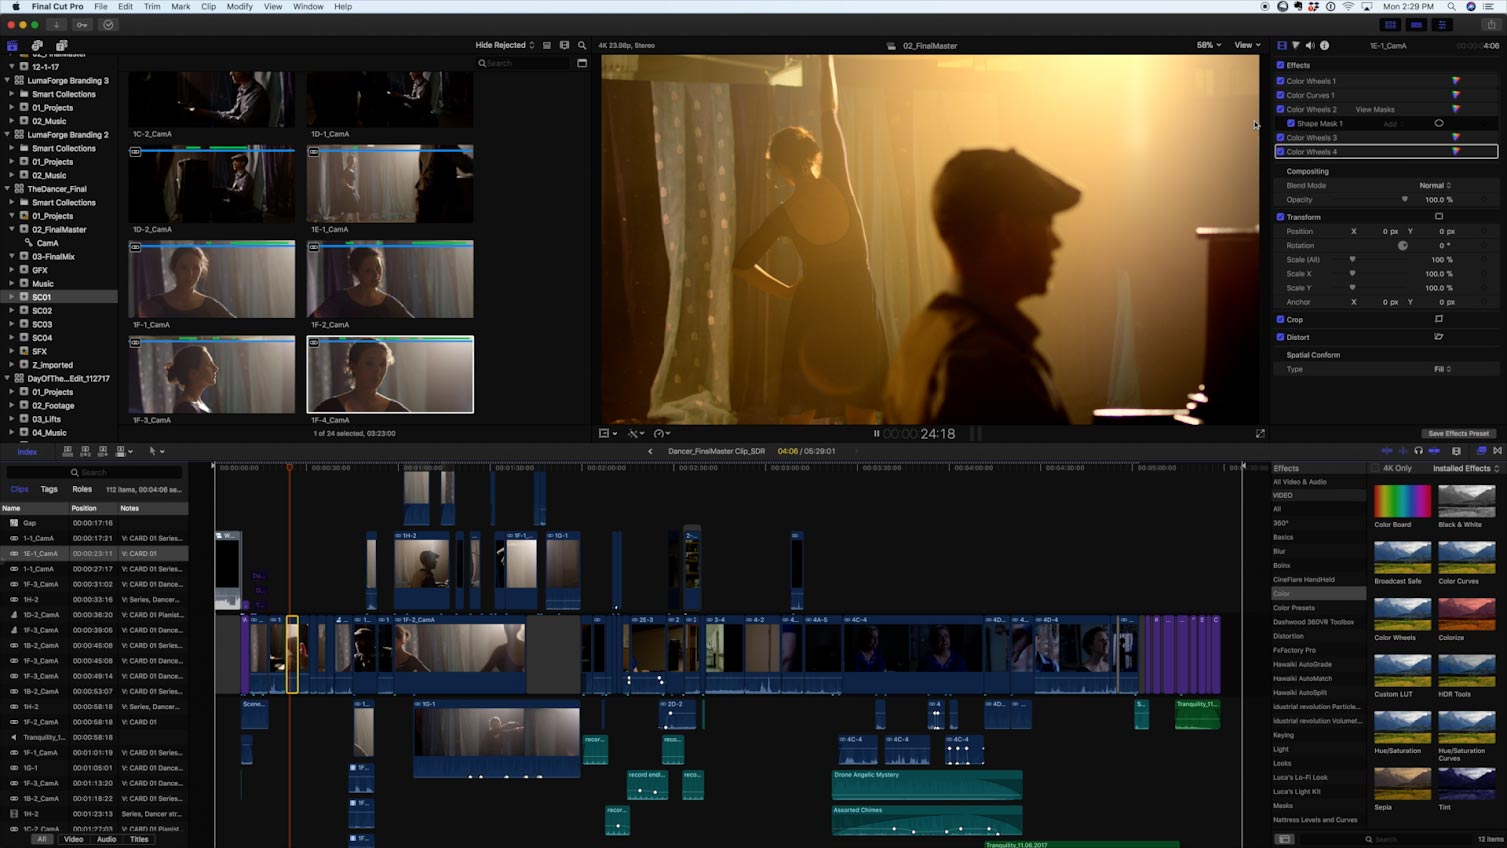The width and height of the screenshot is (1507, 848).
Task: Open the keyword editor key icon
Action: 82,25
